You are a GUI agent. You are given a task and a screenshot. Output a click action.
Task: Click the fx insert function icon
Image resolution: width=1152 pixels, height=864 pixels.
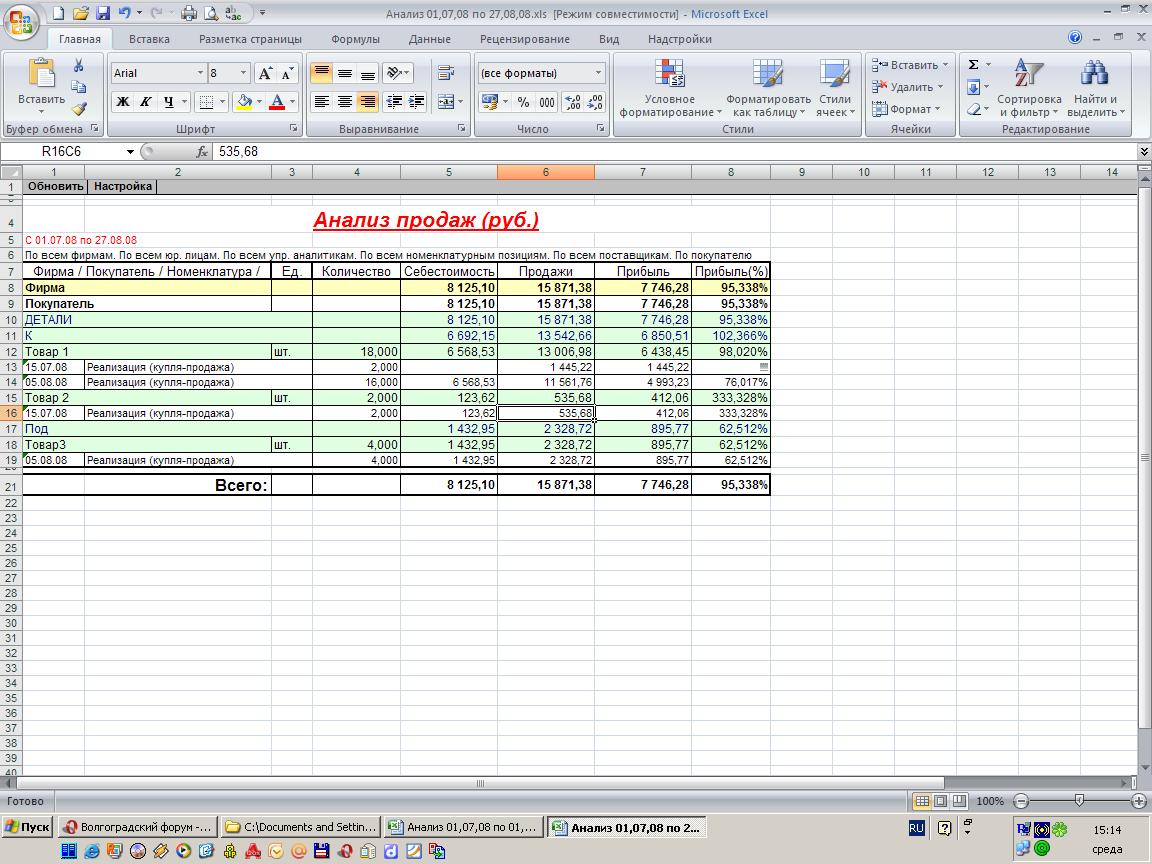pos(201,152)
